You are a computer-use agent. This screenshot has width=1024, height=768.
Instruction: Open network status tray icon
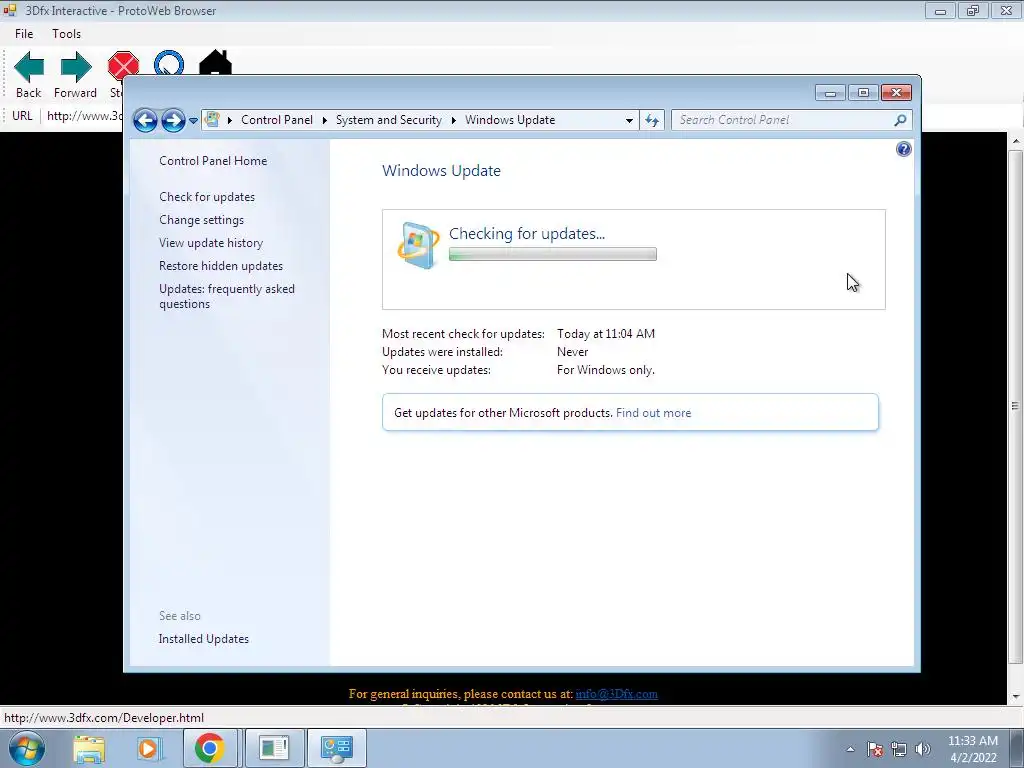[899, 749]
